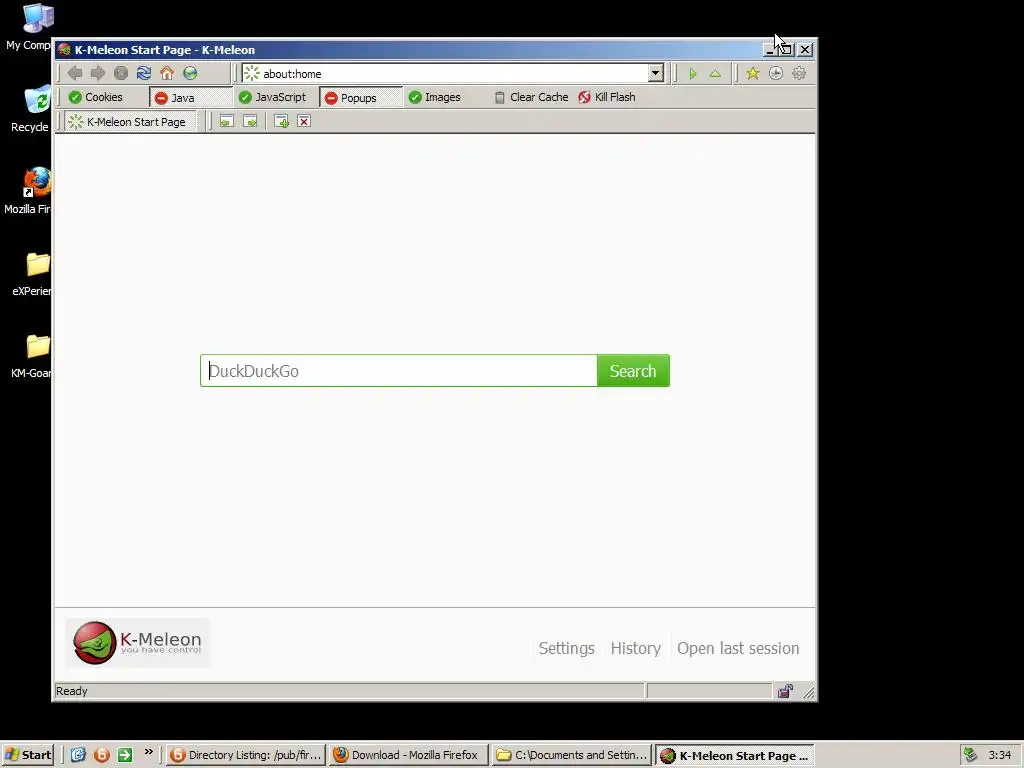Click the round clock history icon
This screenshot has height=768, width=1024.
776,73
